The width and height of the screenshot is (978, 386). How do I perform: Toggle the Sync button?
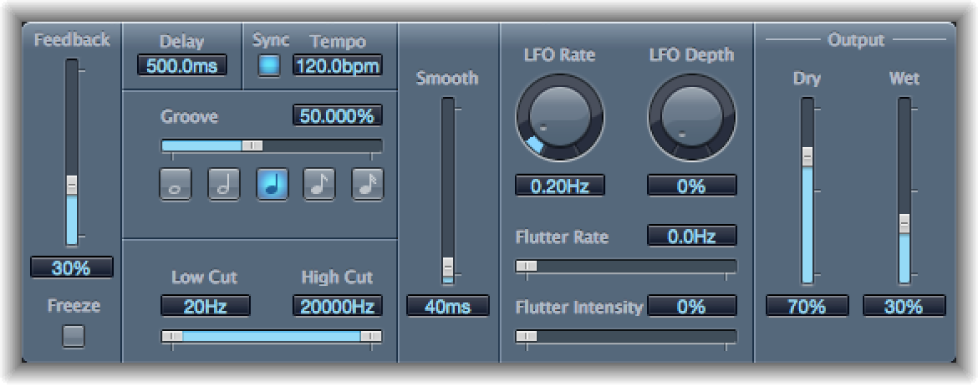(269, 65)
